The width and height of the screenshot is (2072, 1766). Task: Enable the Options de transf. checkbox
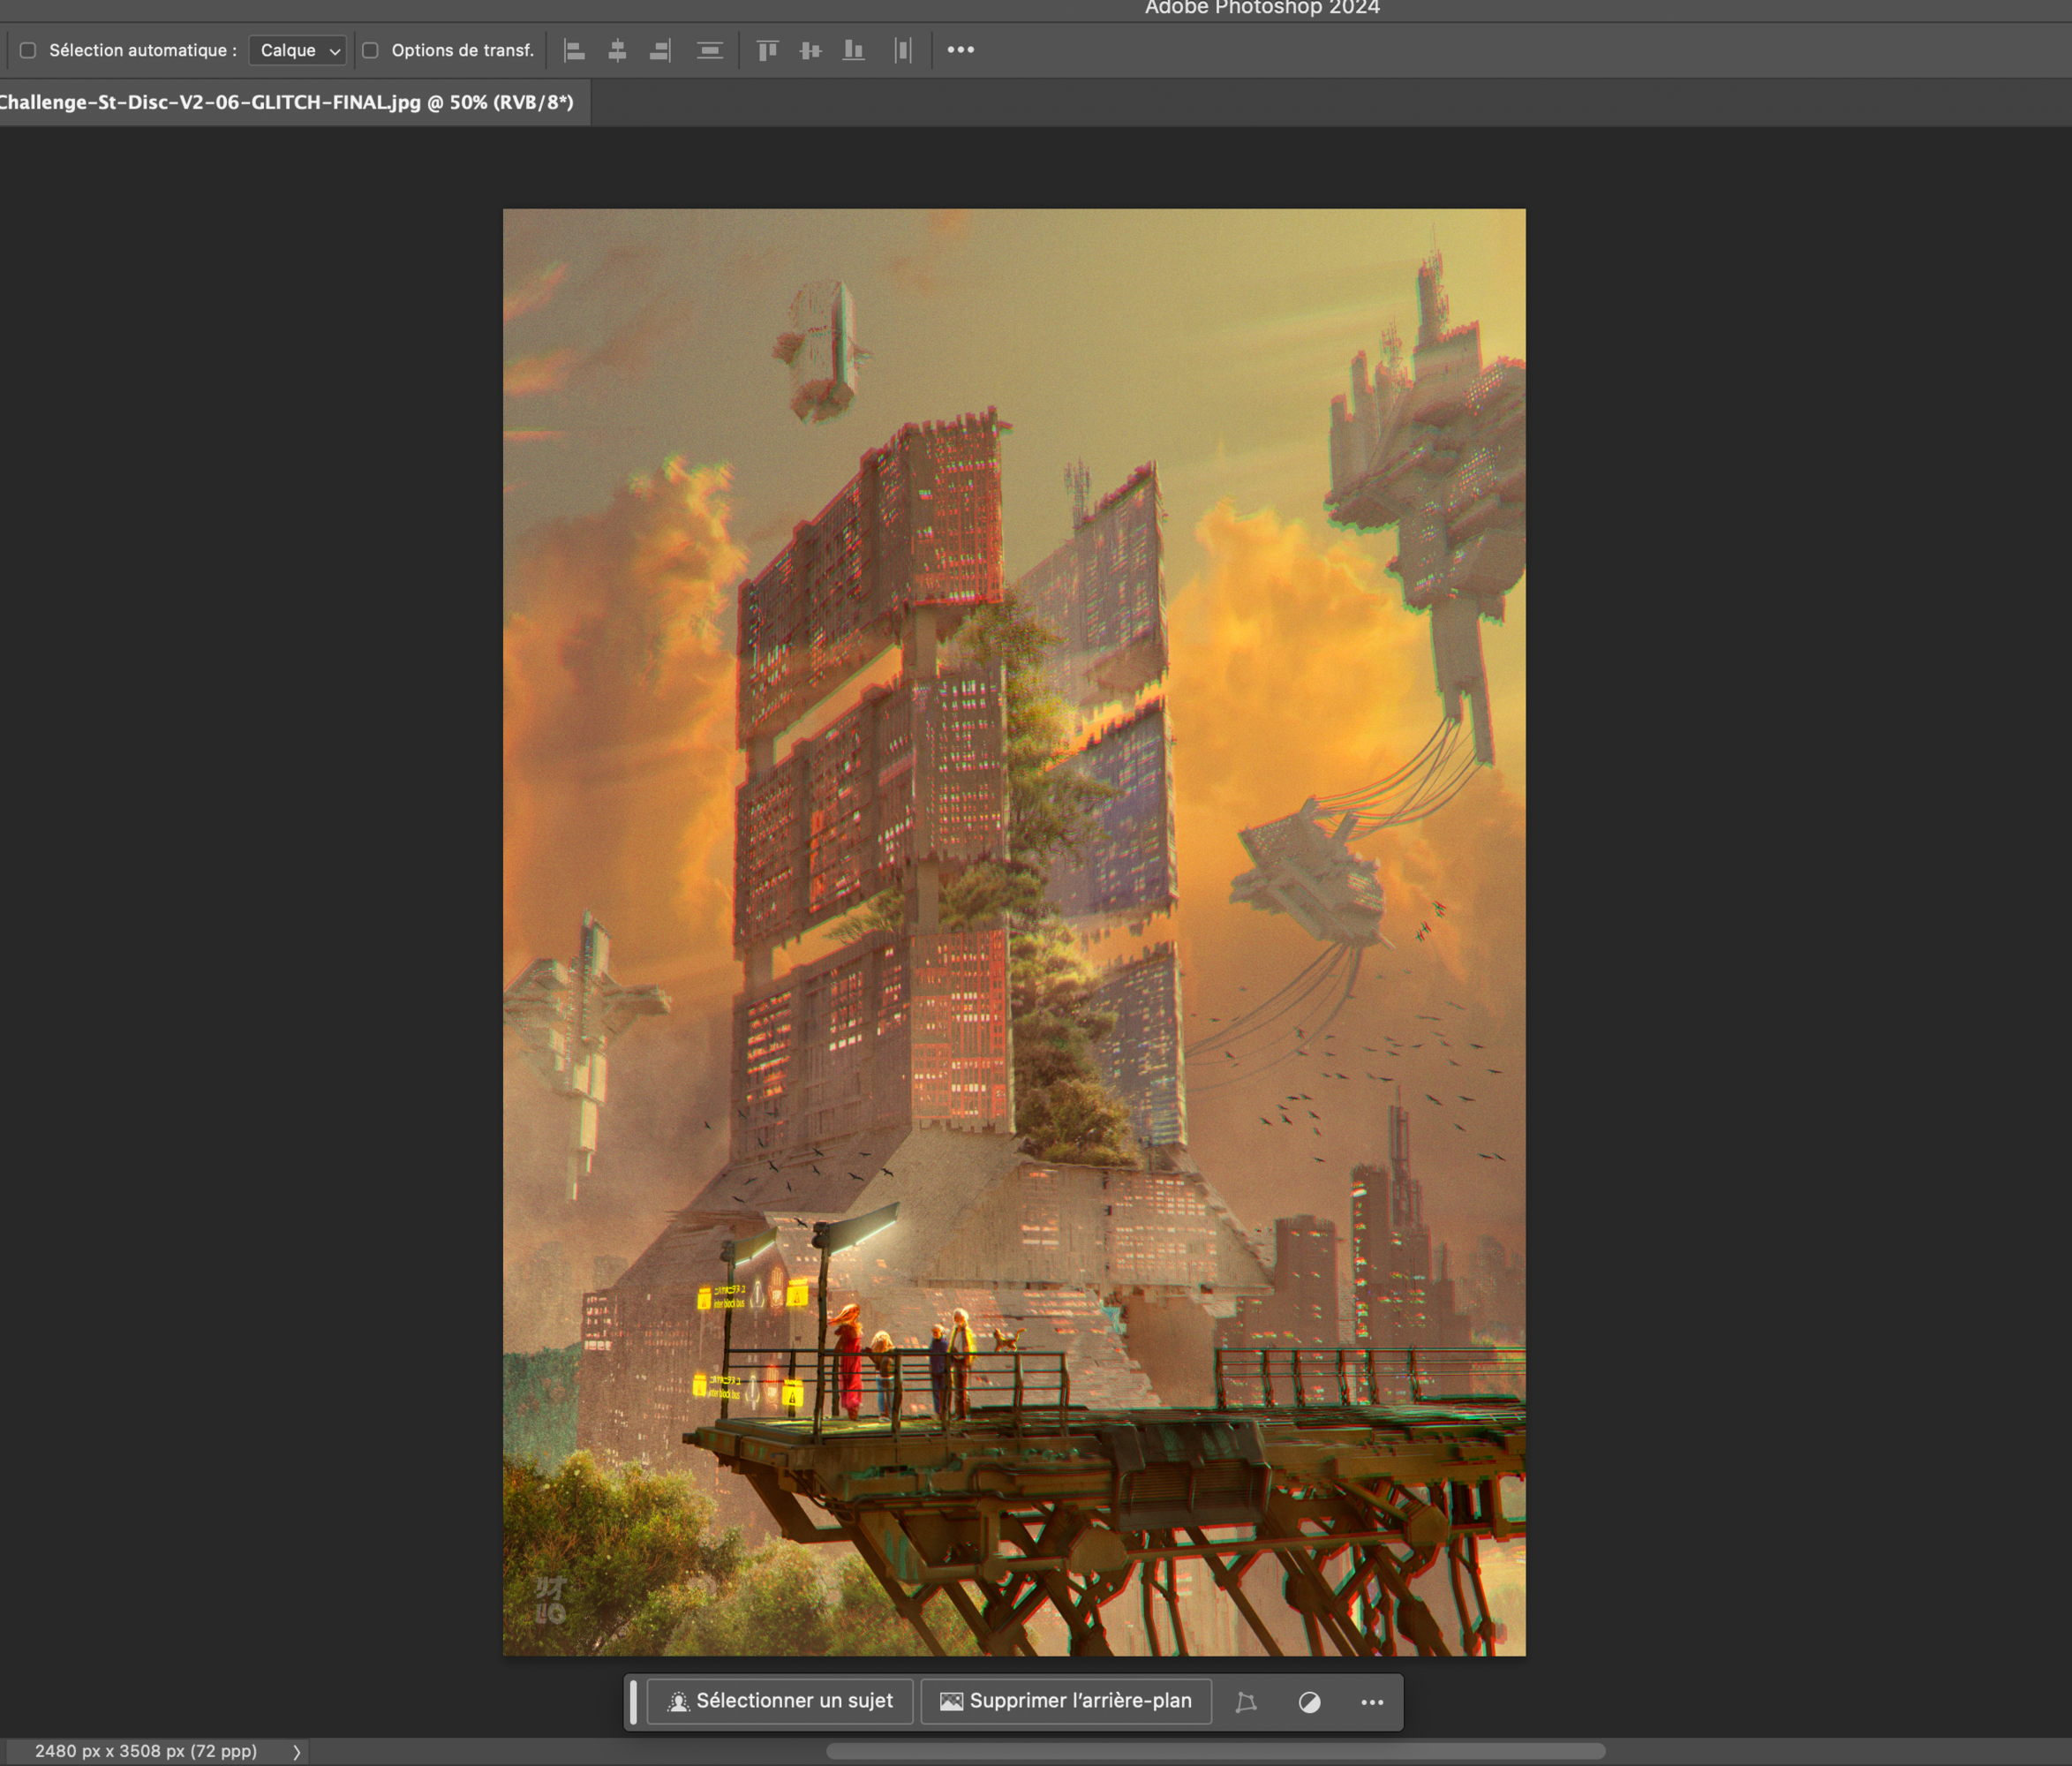coord(370,50)
